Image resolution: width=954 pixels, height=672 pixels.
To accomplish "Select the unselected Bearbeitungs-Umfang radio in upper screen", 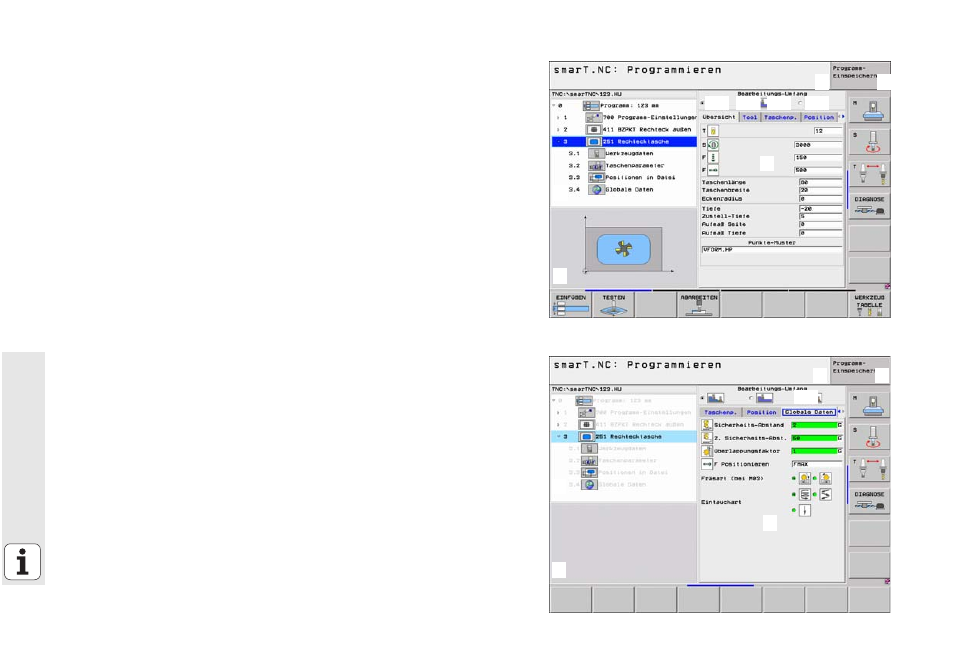I will (x=801, y=103).
